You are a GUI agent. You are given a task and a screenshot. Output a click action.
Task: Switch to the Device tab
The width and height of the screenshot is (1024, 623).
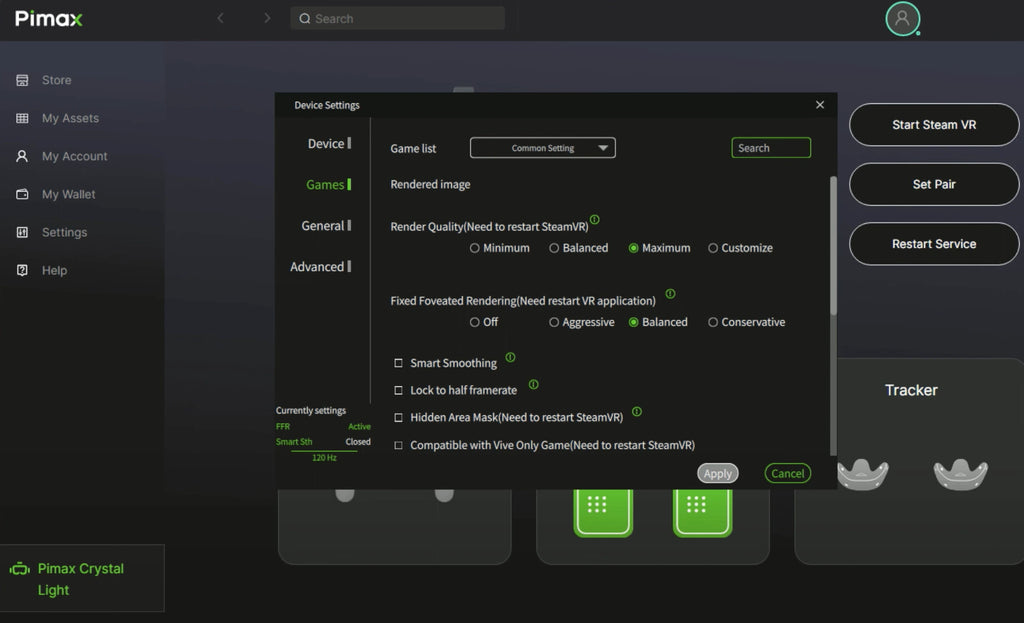[329, 144]
